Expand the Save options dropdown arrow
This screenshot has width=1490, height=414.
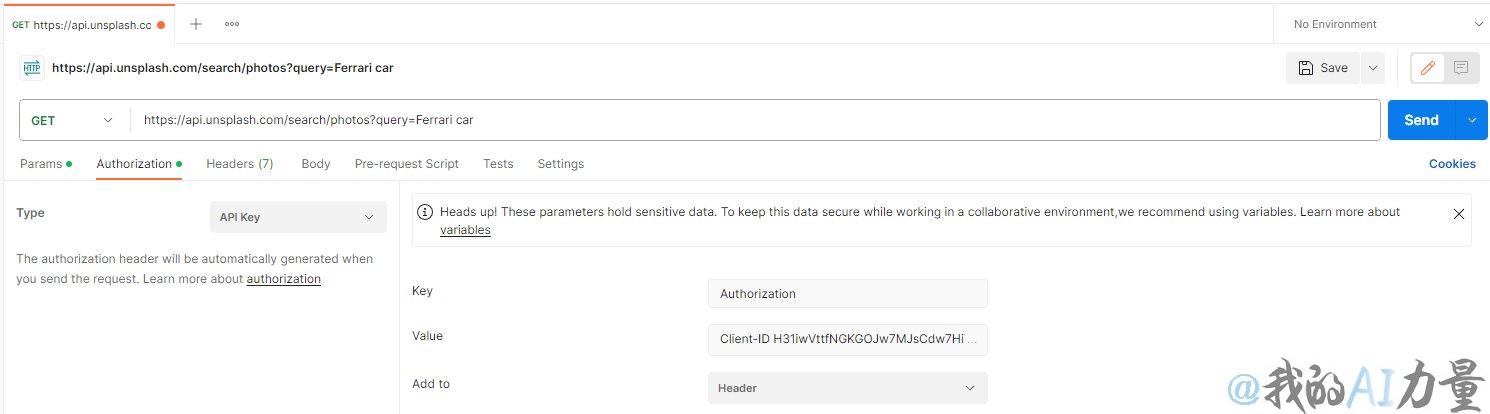[x=1373, y=68]
